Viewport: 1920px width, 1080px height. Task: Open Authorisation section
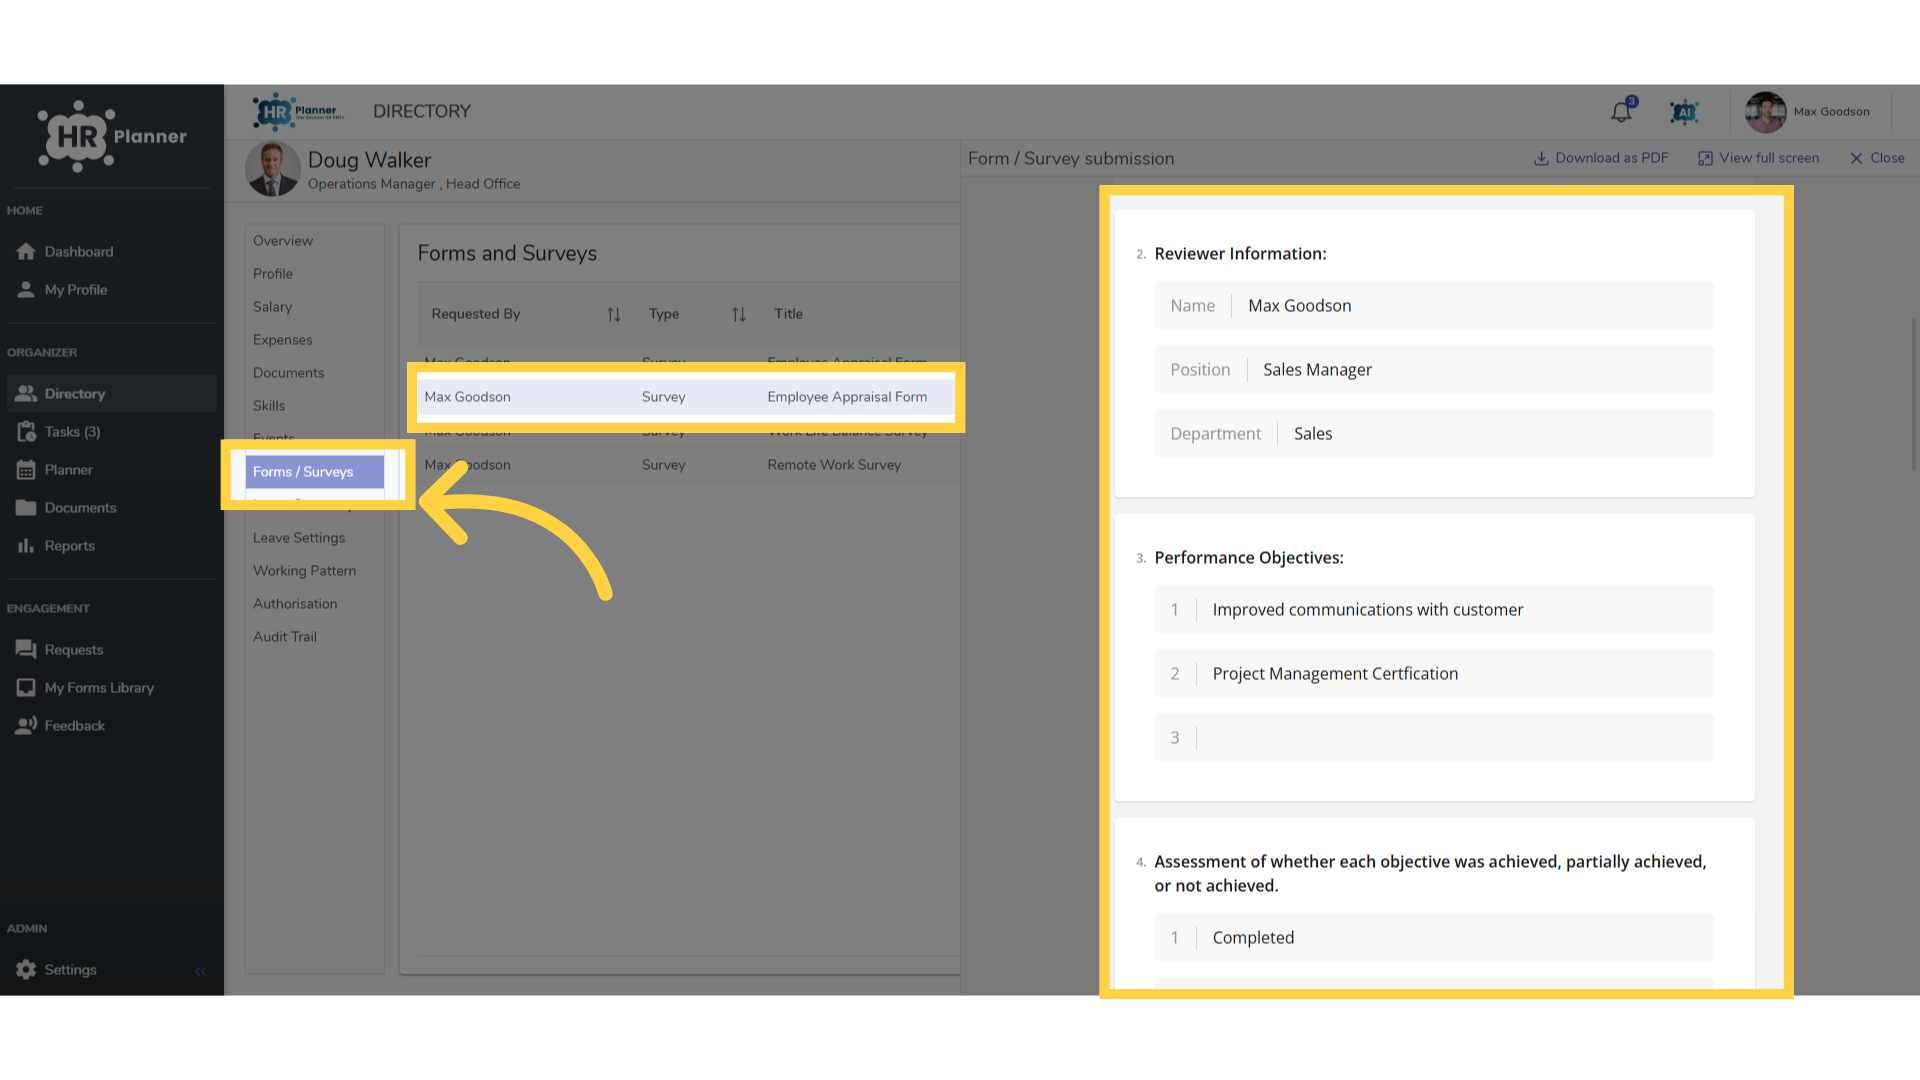pos(295,604)
